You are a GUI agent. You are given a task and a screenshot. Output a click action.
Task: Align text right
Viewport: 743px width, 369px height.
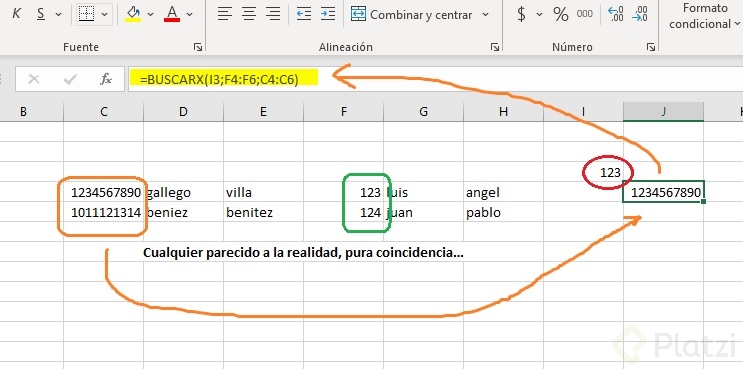coord(273,14)
